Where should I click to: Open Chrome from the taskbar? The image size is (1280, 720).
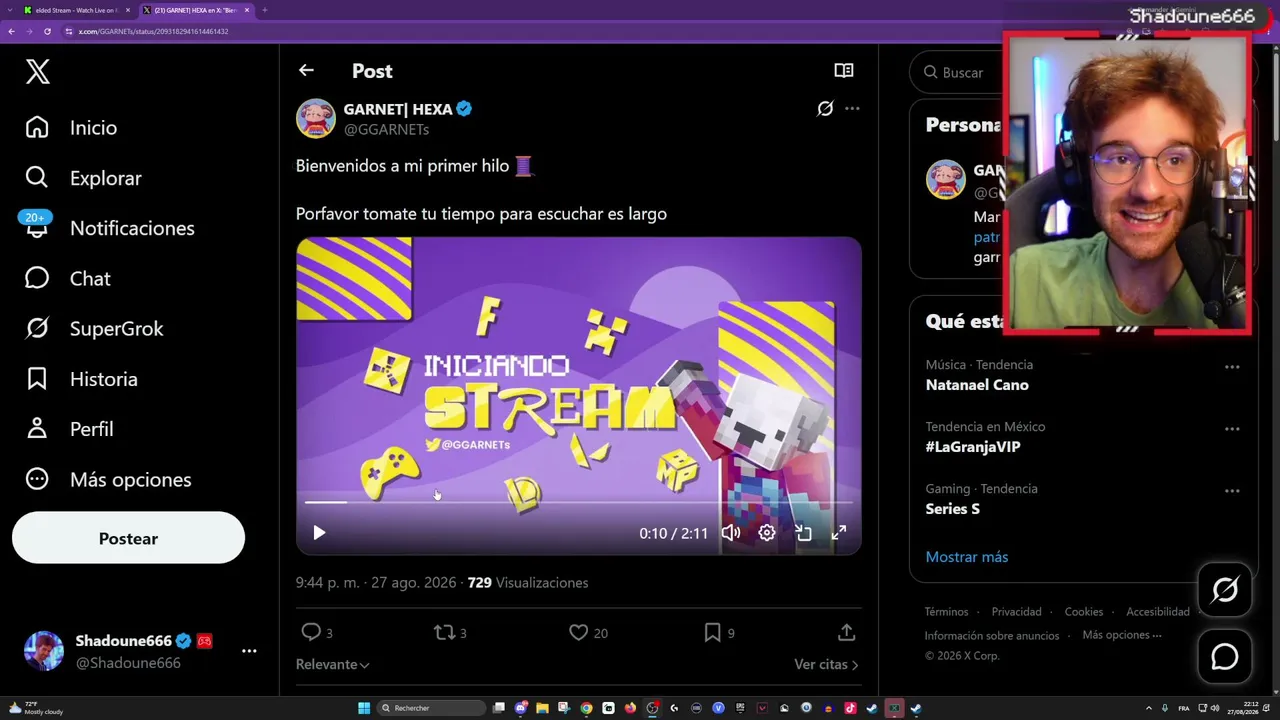tap(586, 708)
